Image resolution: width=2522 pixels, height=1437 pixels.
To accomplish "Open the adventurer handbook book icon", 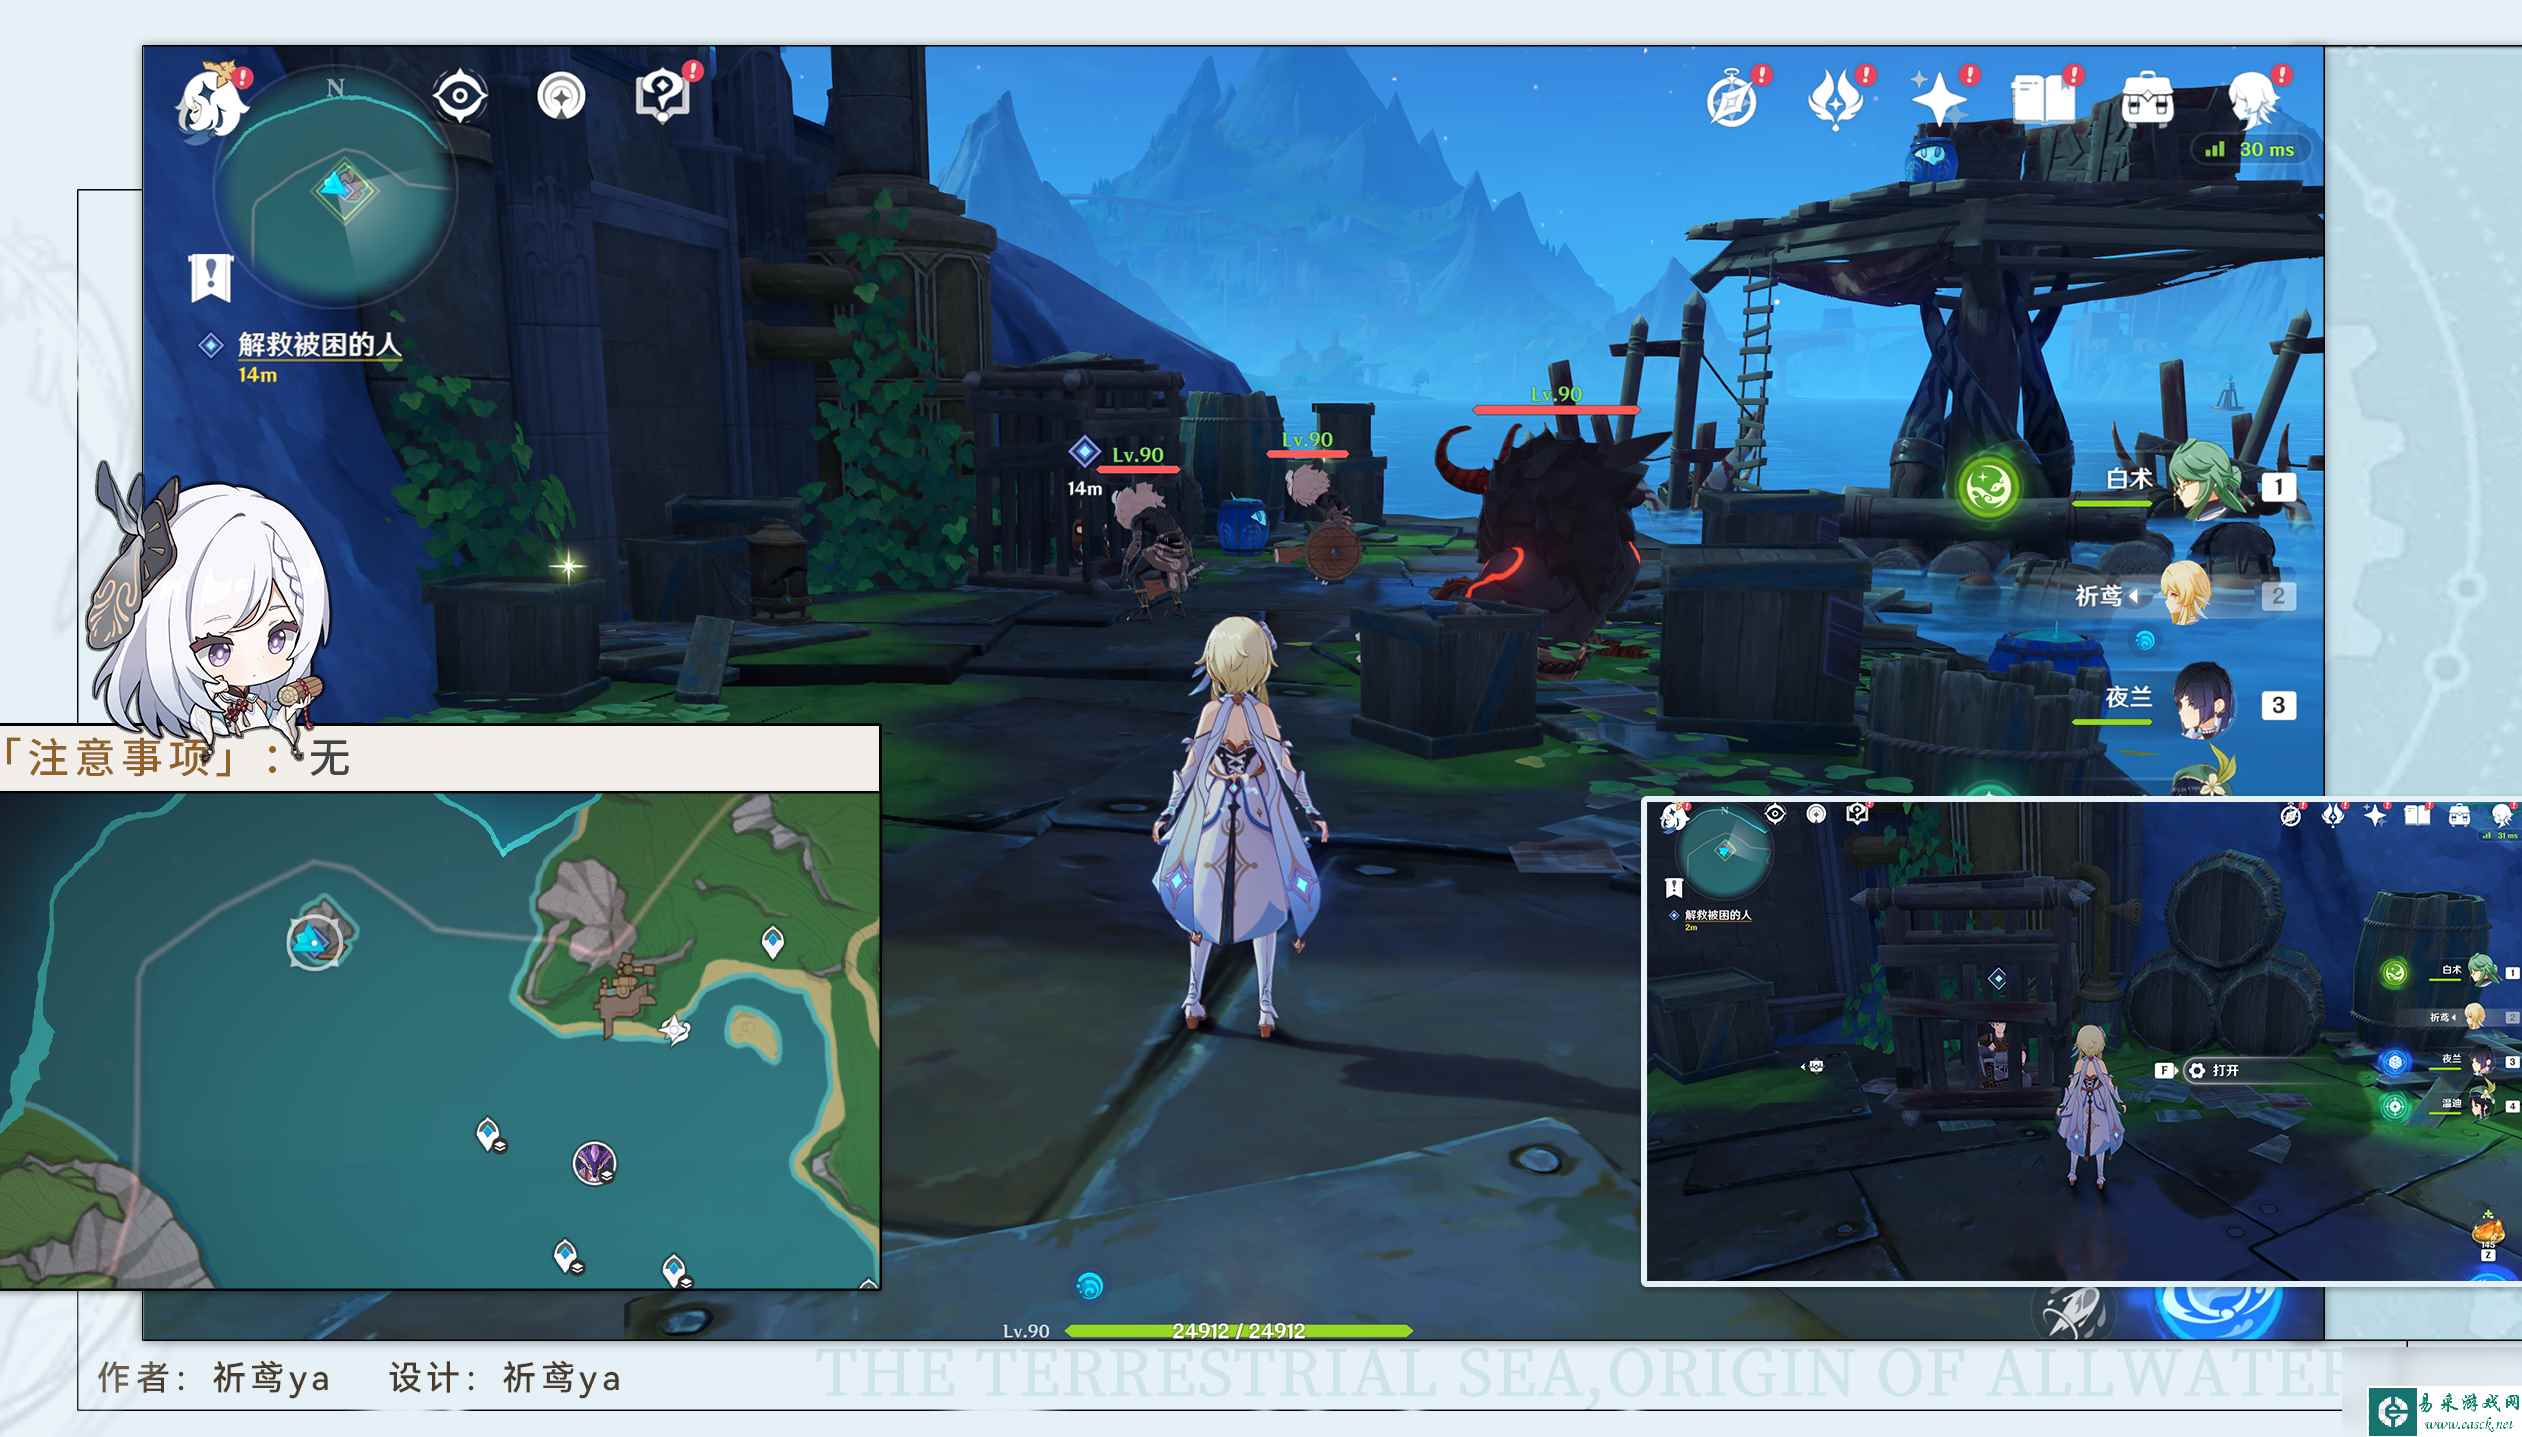I will click(2042, 99).
